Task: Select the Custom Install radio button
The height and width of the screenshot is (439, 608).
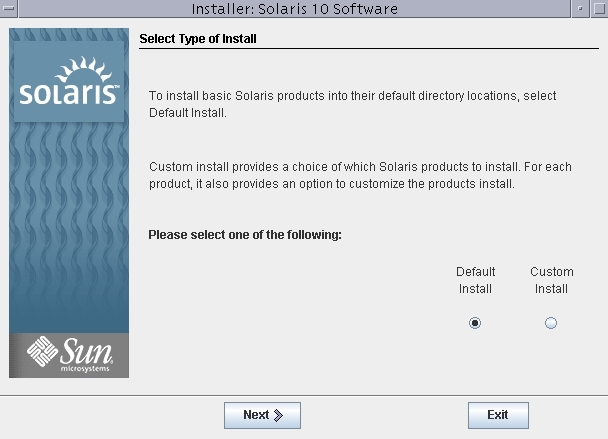Action: tap(551, 323)
